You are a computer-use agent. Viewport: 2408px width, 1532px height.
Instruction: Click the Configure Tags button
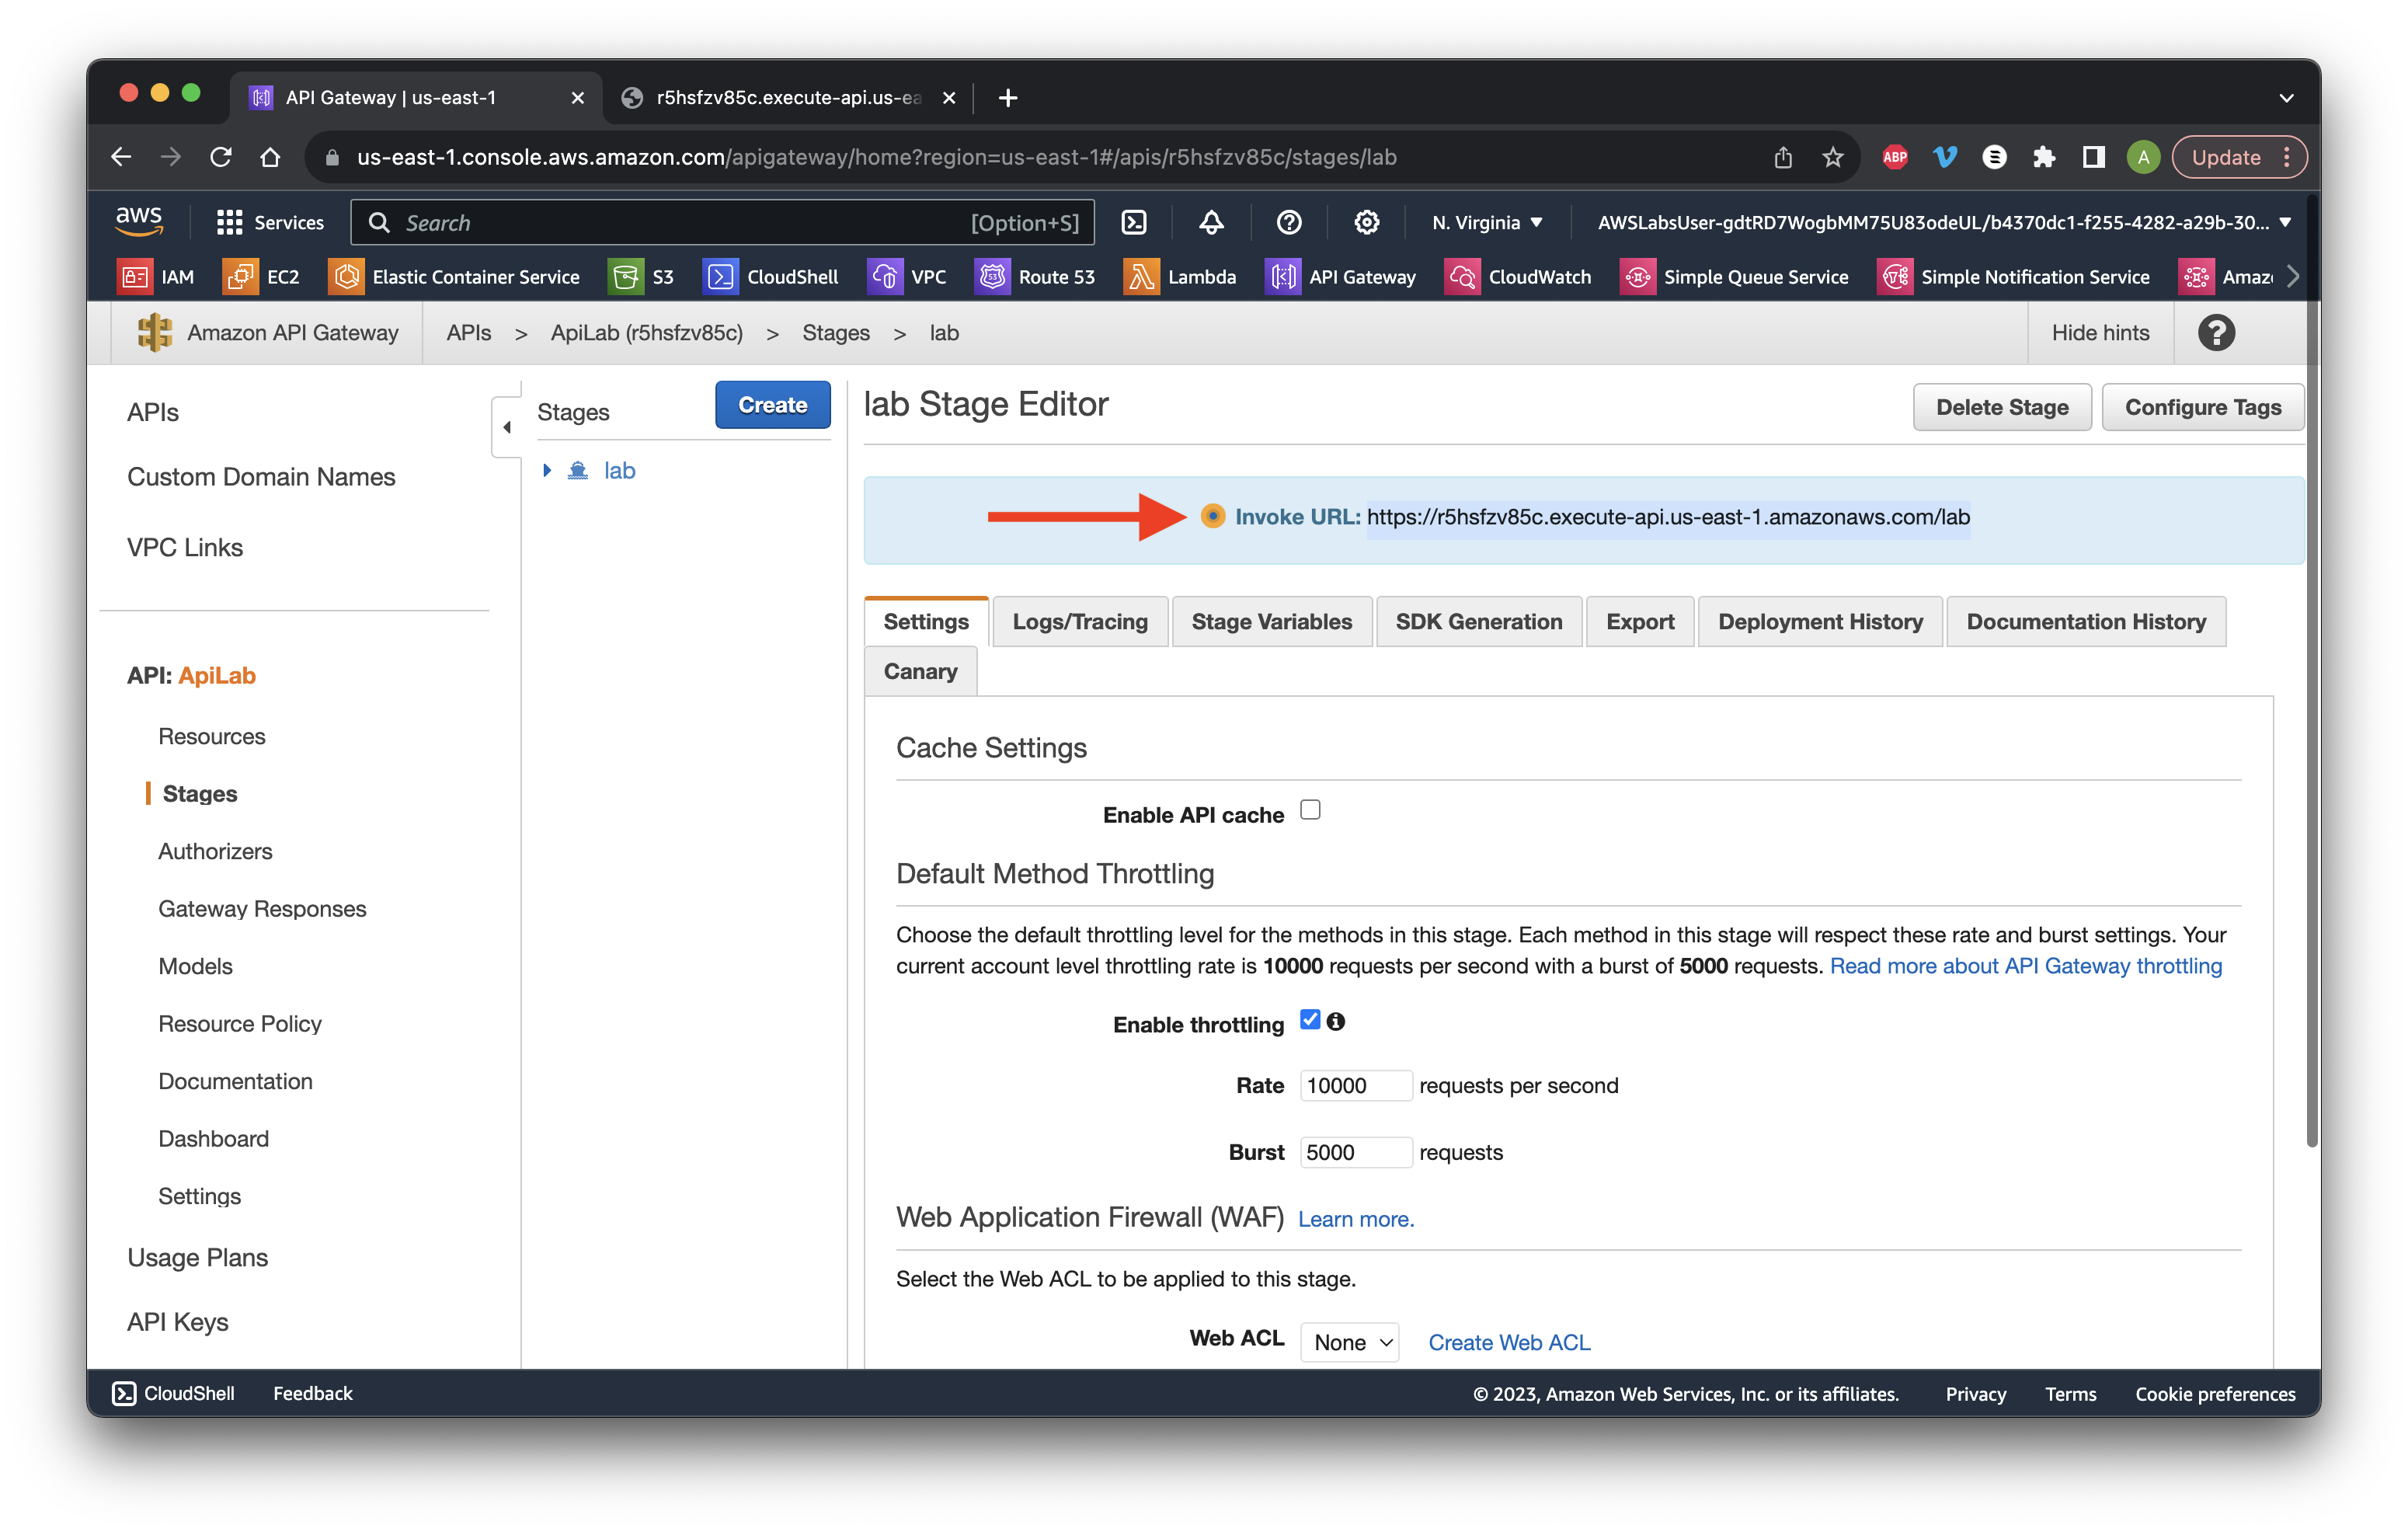(2202, 407)
